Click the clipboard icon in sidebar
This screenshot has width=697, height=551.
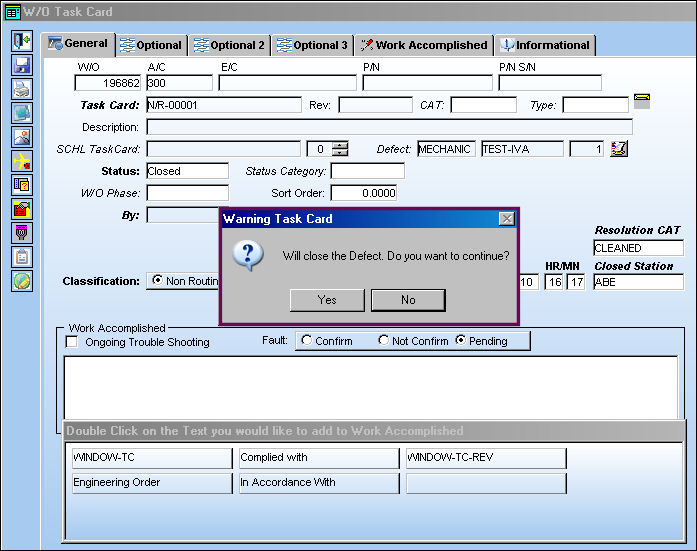point(22,257)
